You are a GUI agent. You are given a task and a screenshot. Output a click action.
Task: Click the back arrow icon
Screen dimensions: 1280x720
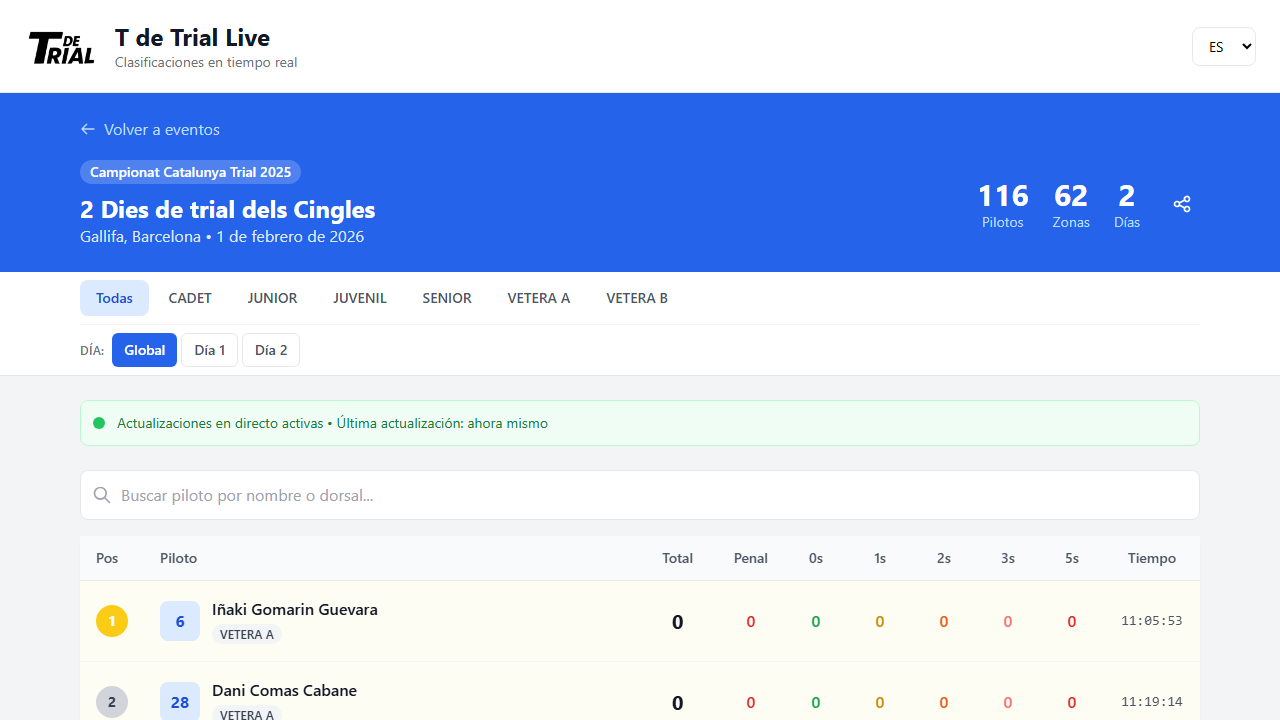click(88, 130)
